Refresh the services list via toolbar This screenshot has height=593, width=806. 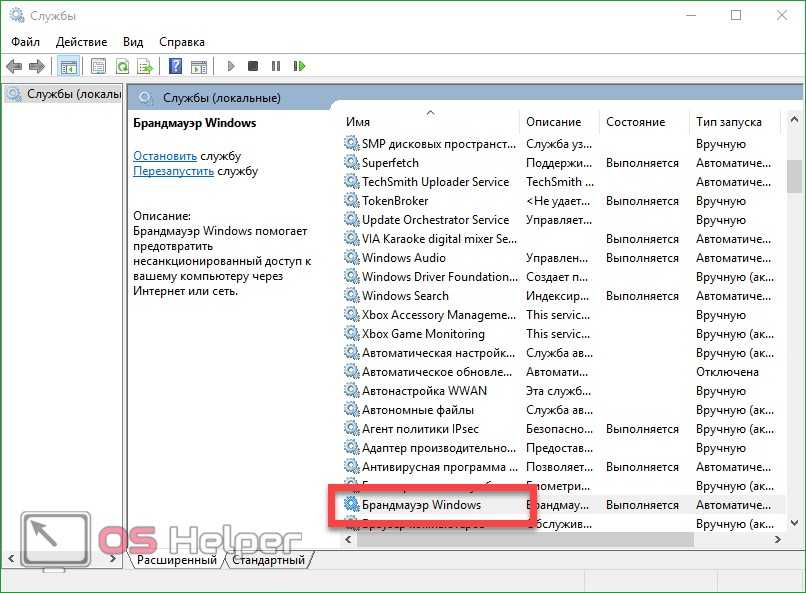122,67
